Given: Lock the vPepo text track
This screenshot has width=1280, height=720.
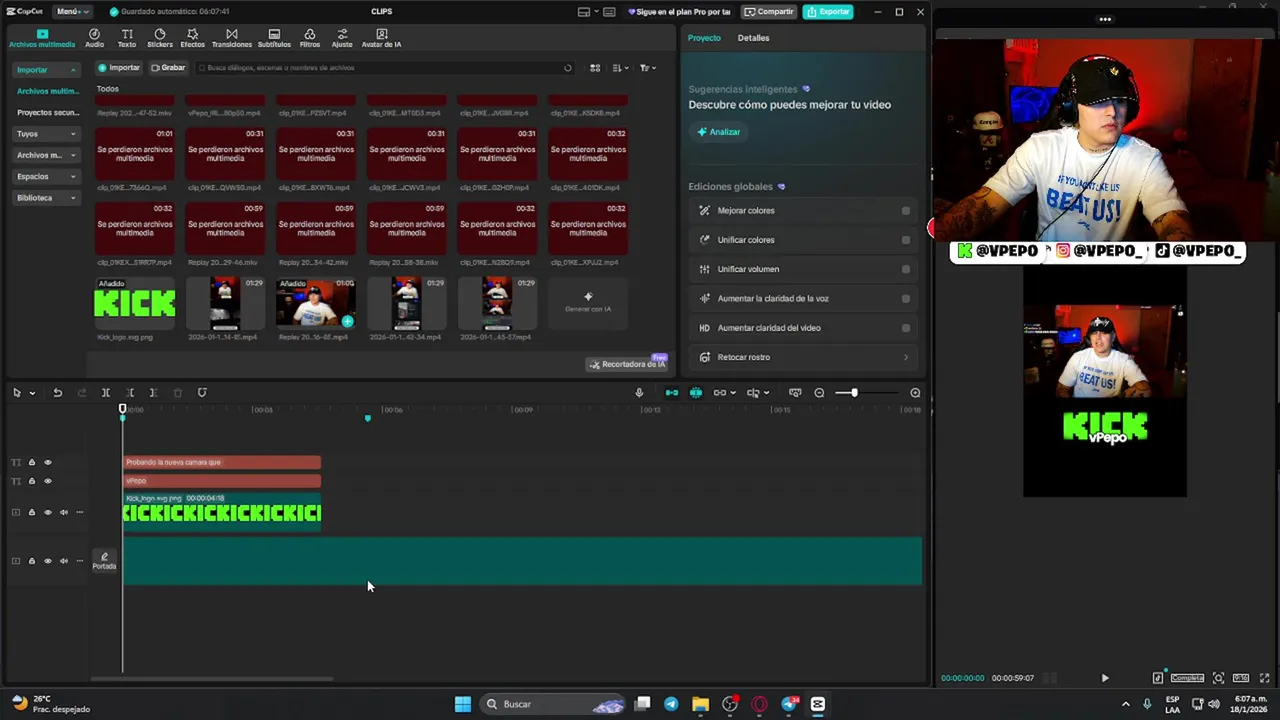Looking at the screenshot, I should coord(31,481).
